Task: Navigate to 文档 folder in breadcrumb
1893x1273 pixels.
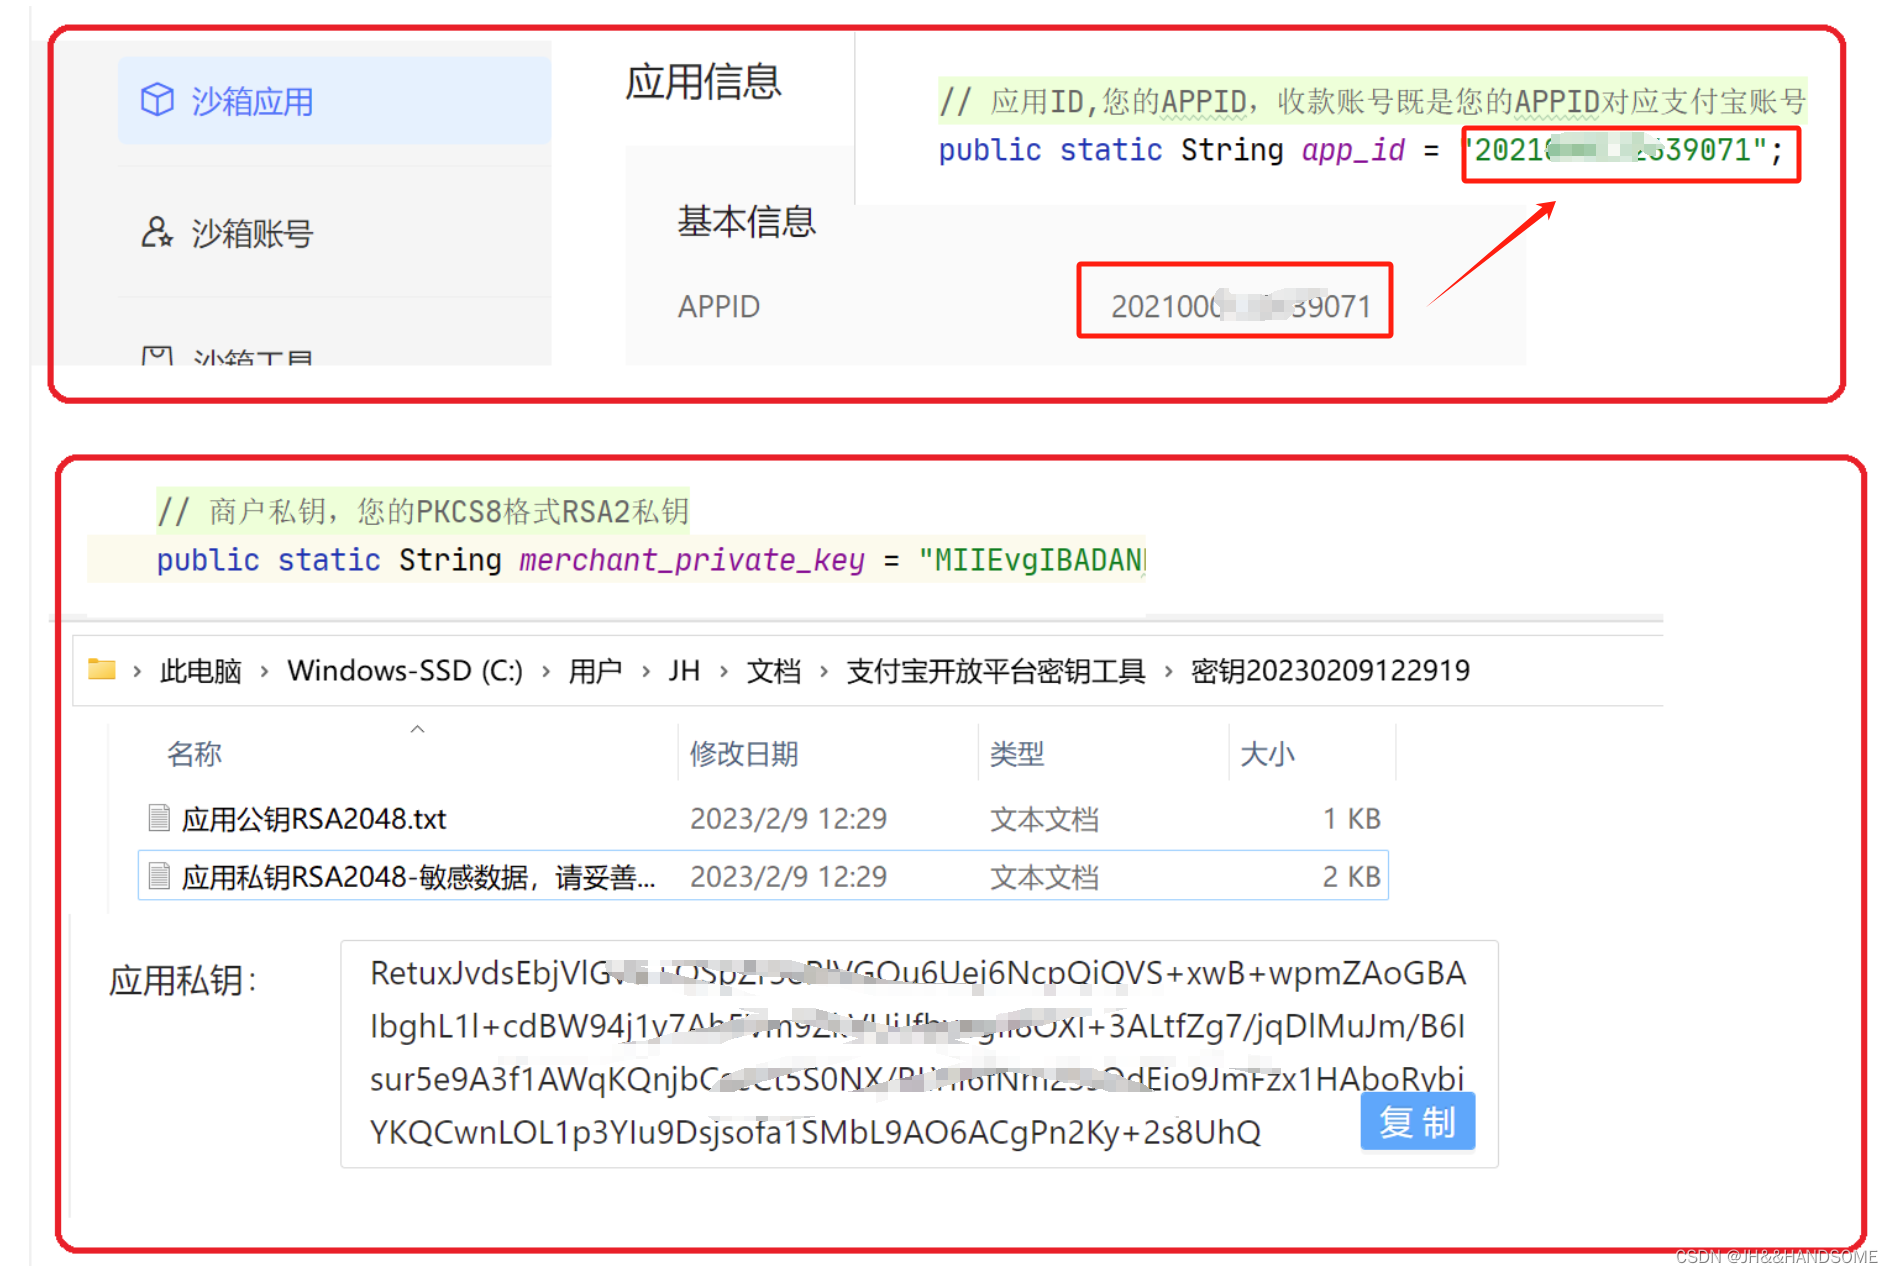Action: 773,670
